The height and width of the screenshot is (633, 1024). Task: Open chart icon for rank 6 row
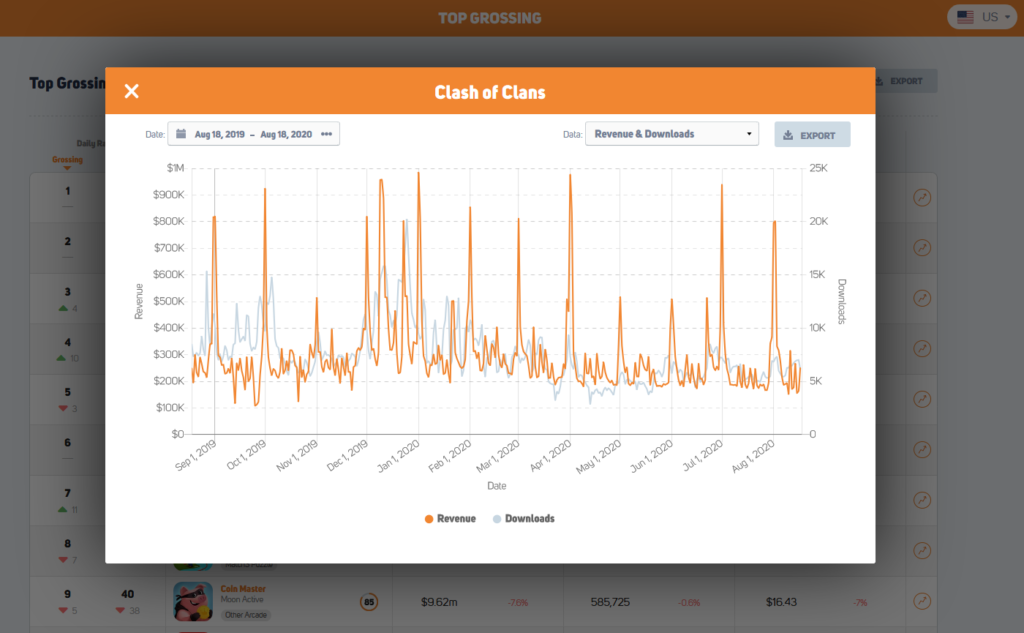pos(921,449)
